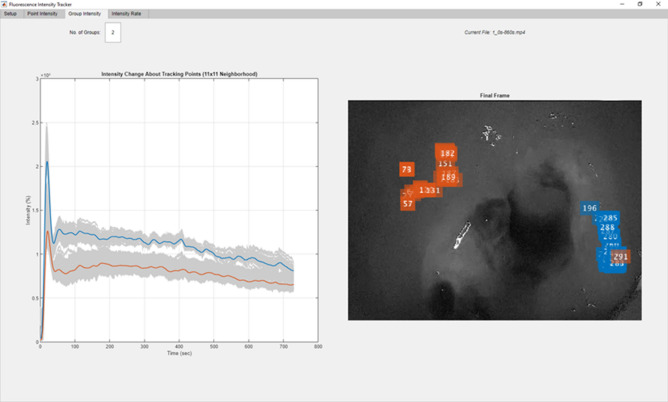
Task: Select orange tracking marker 189
Action: [x=449, y=177]
